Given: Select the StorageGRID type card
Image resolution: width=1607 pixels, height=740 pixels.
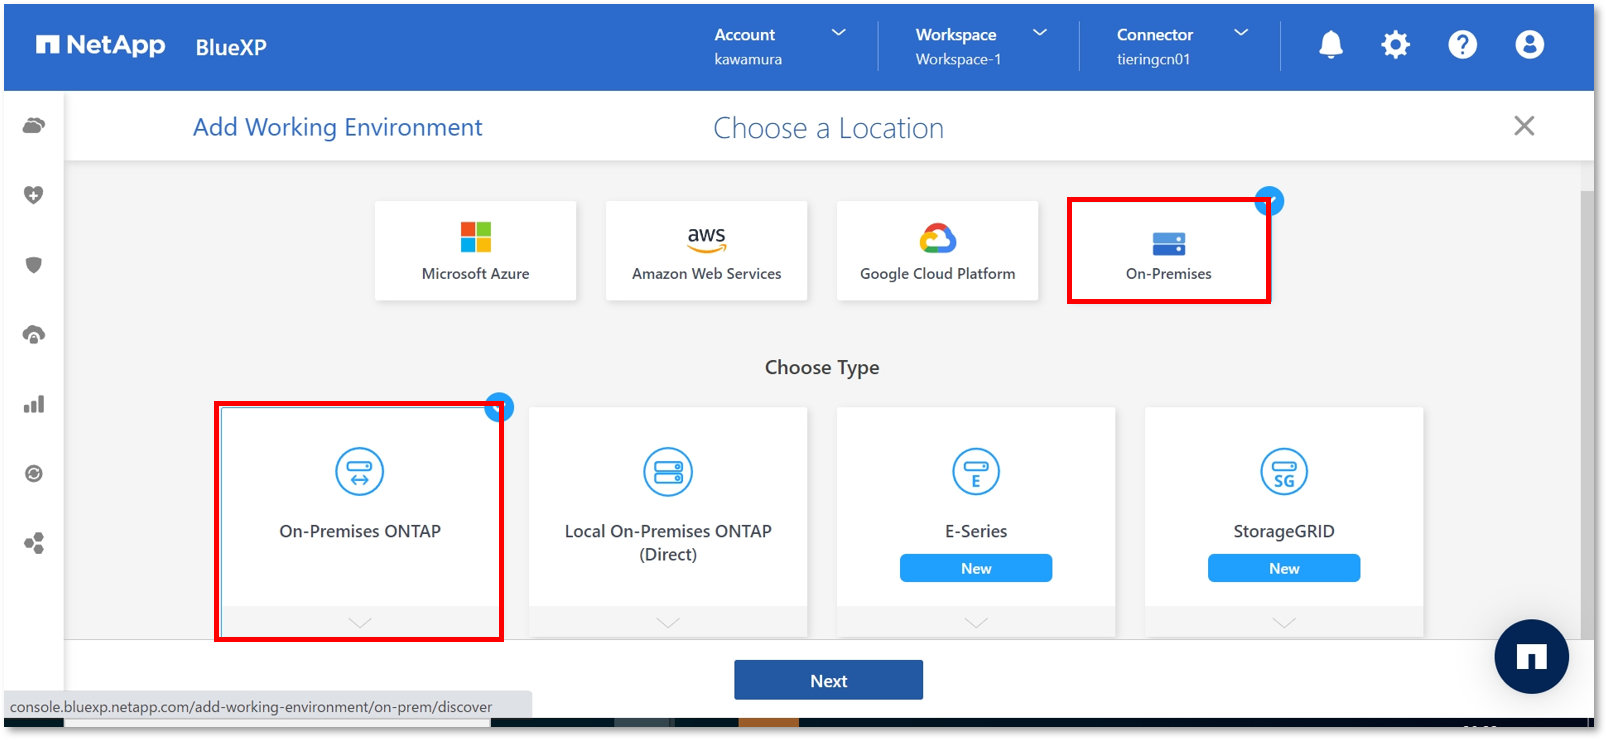Looking at the screenshot, I should point(1284,520).
